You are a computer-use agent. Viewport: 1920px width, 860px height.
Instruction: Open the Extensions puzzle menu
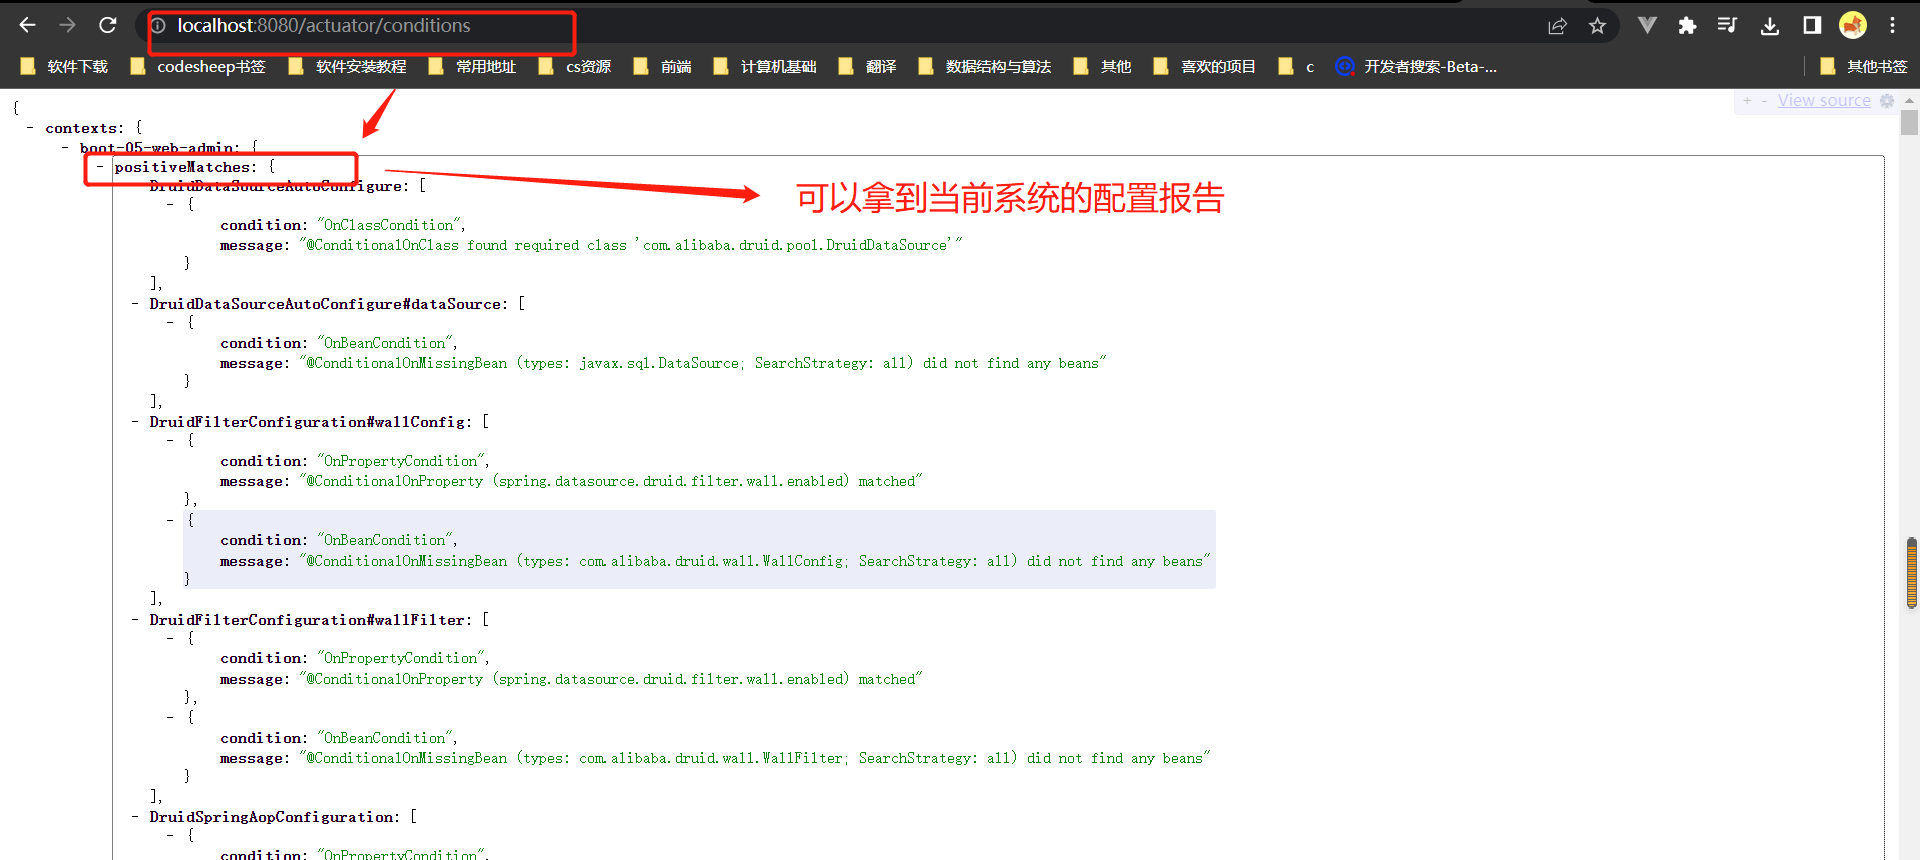tap(1687, 26)
